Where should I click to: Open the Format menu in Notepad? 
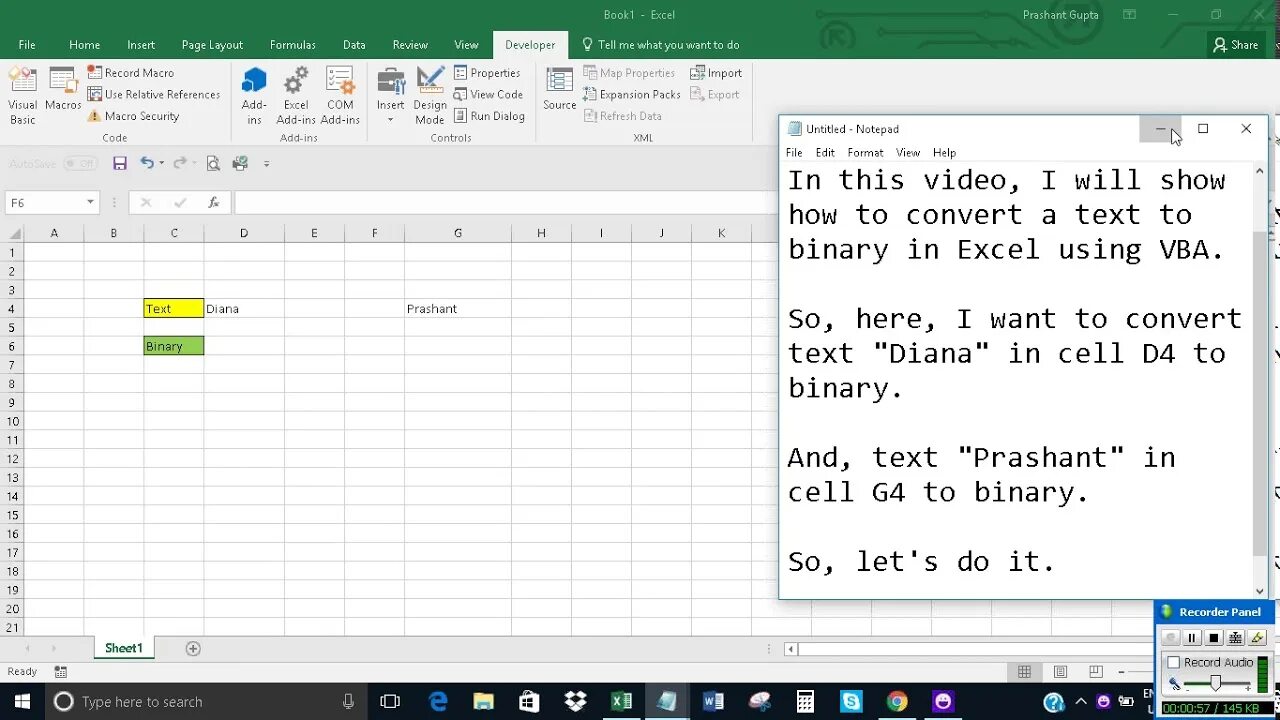tap(865, 153)
